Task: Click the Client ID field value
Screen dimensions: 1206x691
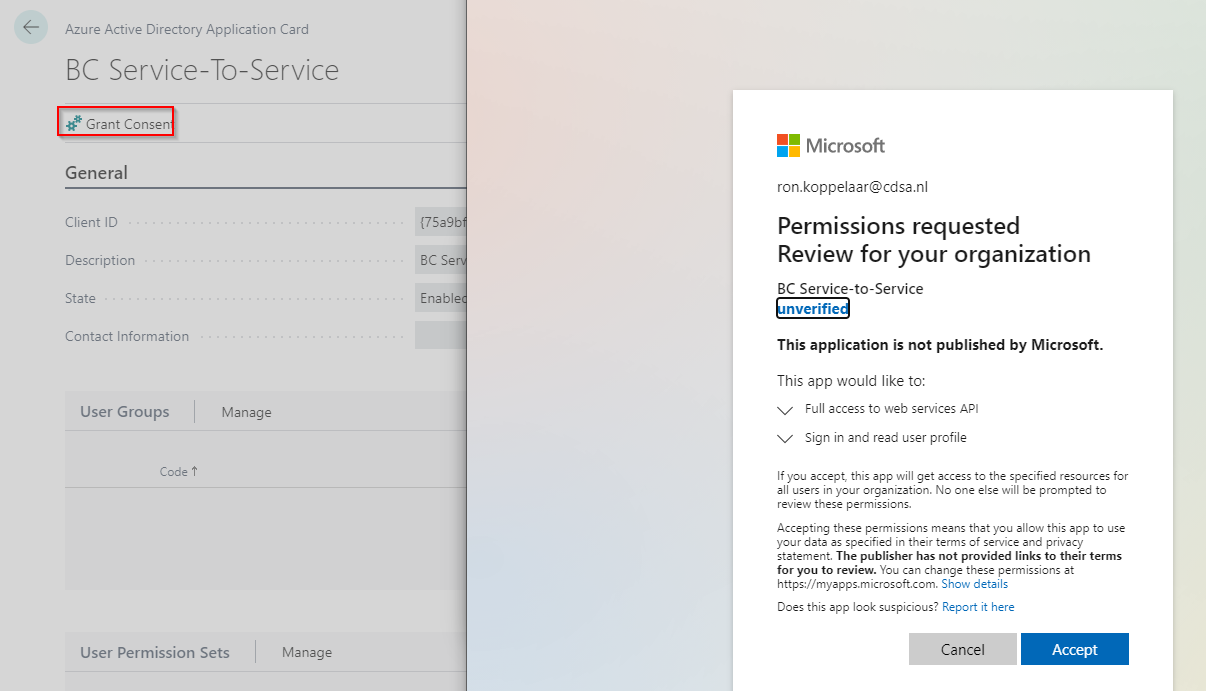Action: [441, 222]
